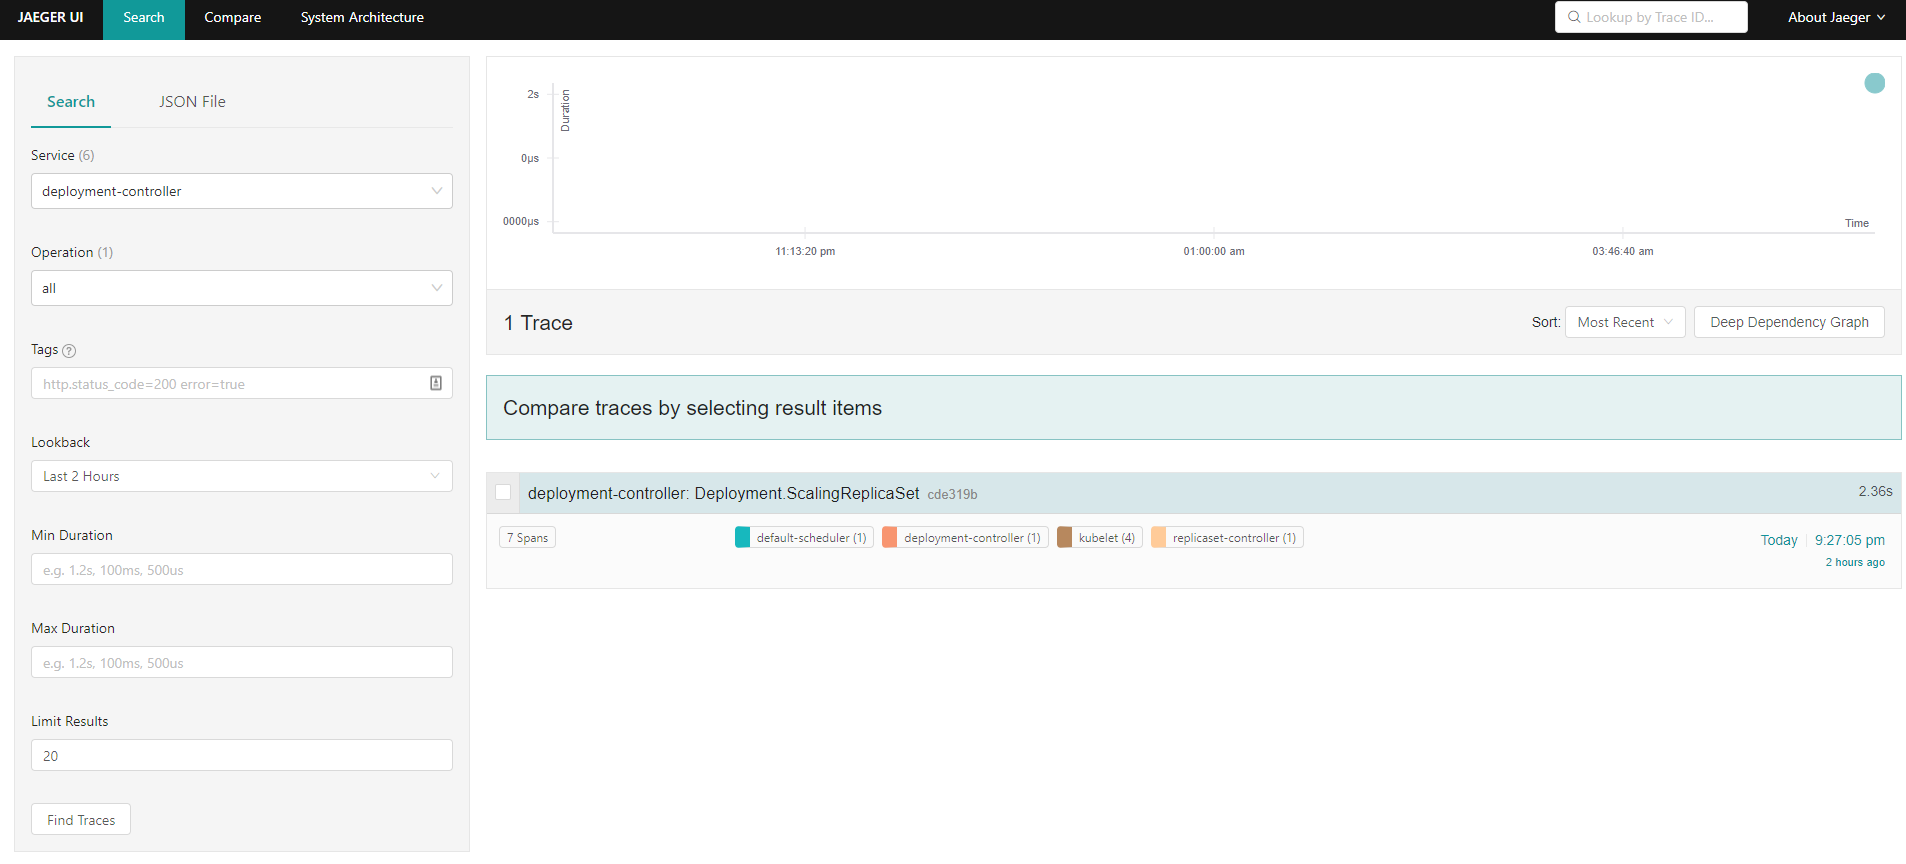Open System Architecture in top nav

point(362,18)
